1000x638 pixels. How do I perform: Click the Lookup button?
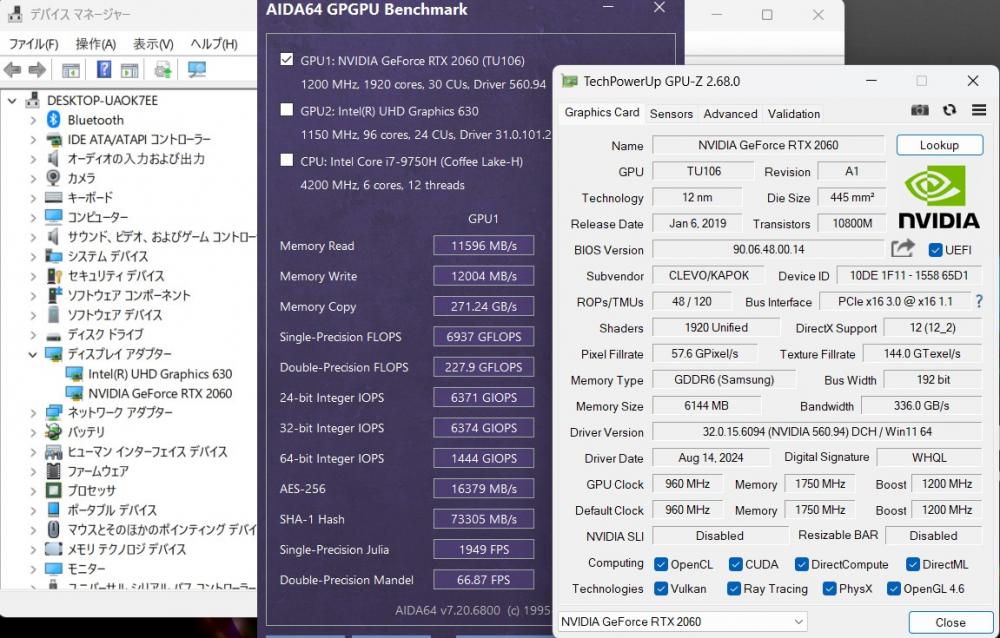(x=939, y=145)
